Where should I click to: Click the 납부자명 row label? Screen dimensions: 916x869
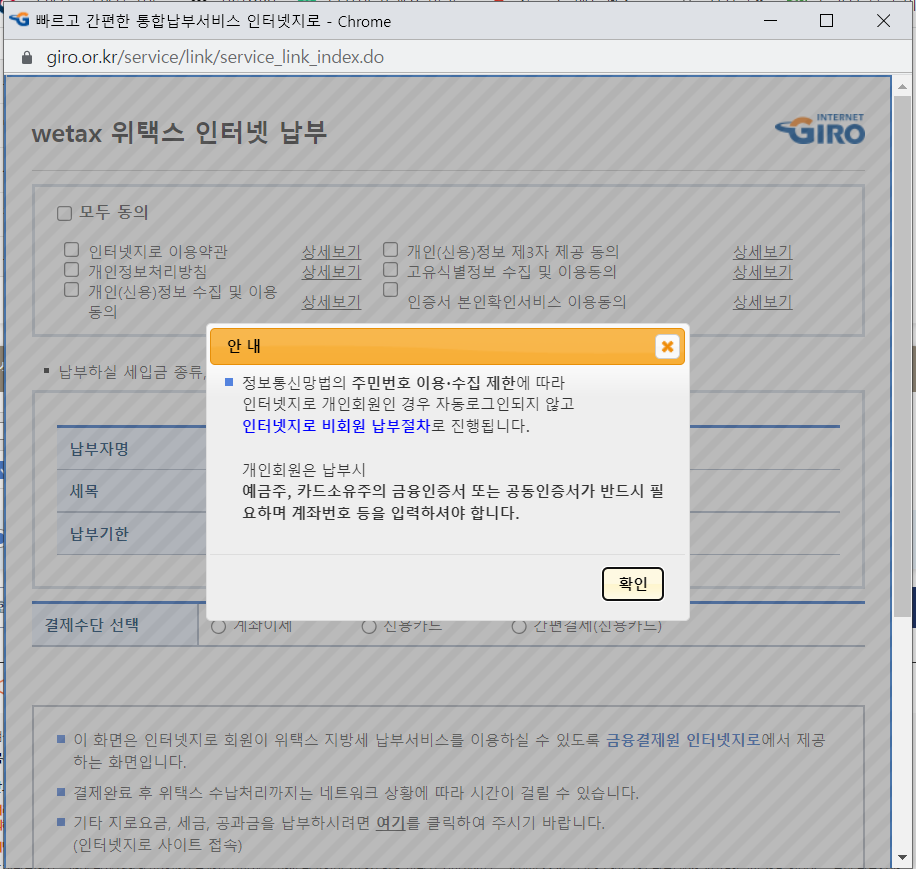[99, 449]
